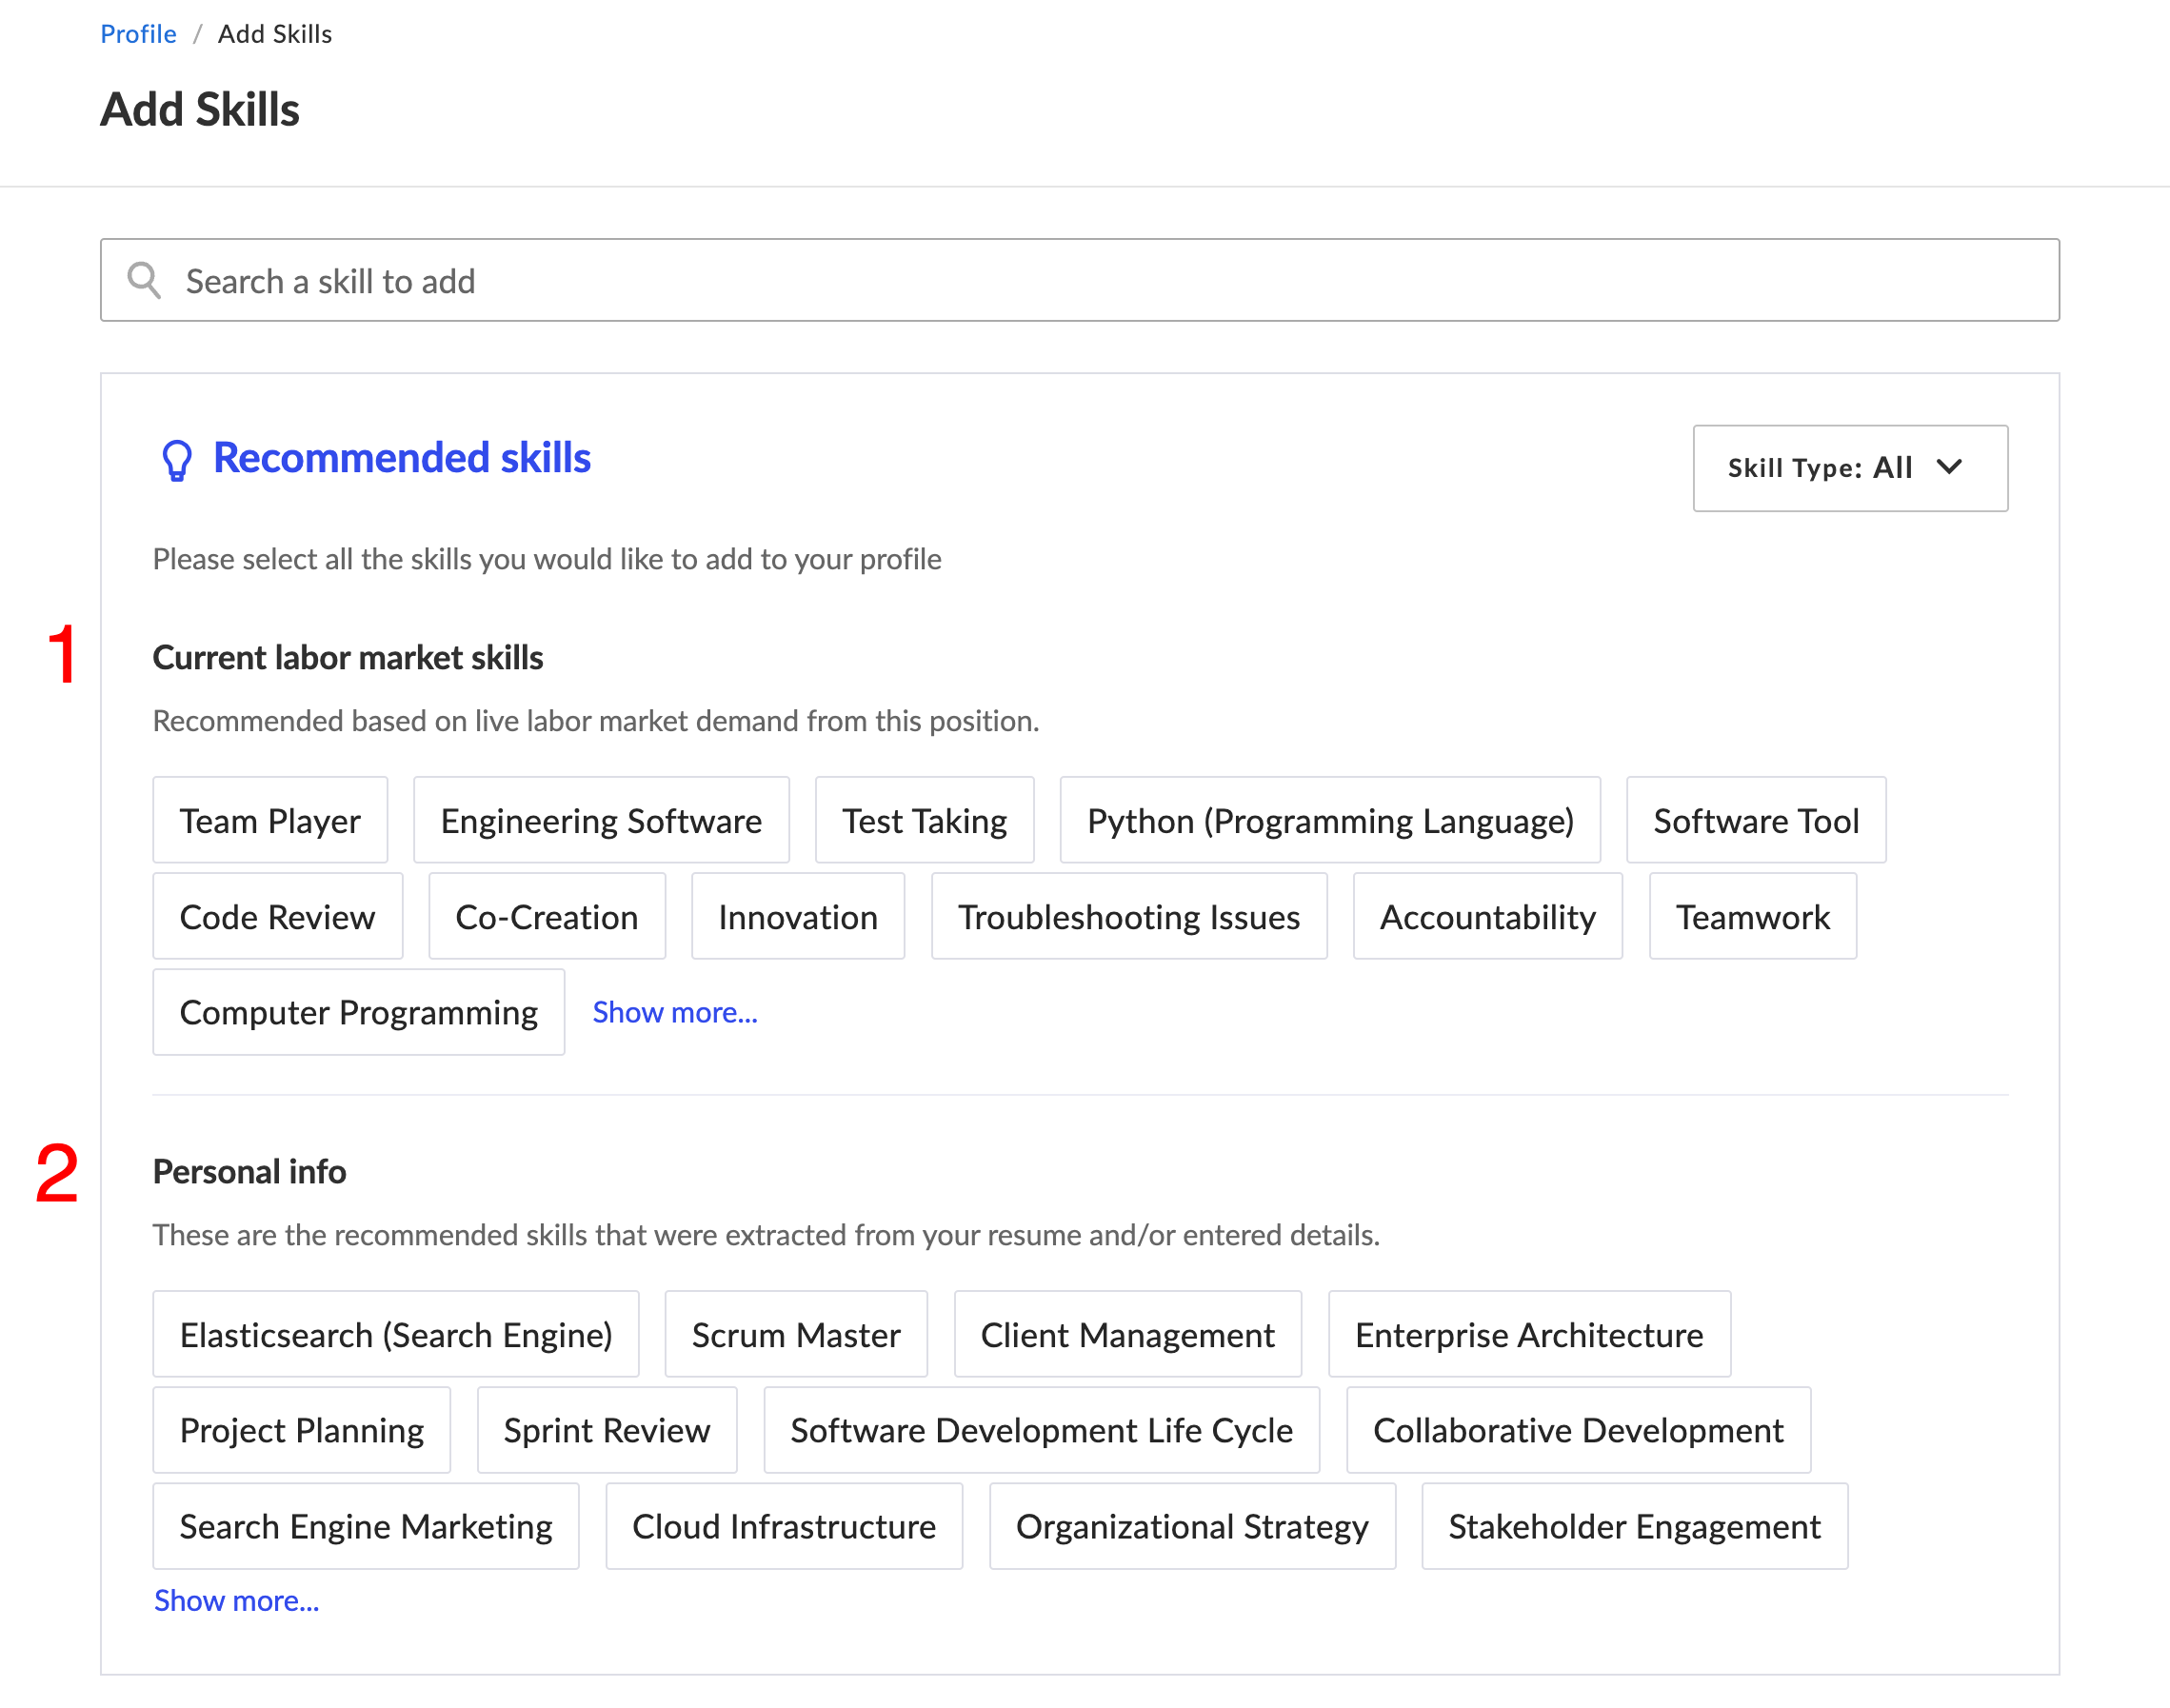Select the Software Tool skill
The width and height of the screenshot is (2170, 1708).
1756,820
